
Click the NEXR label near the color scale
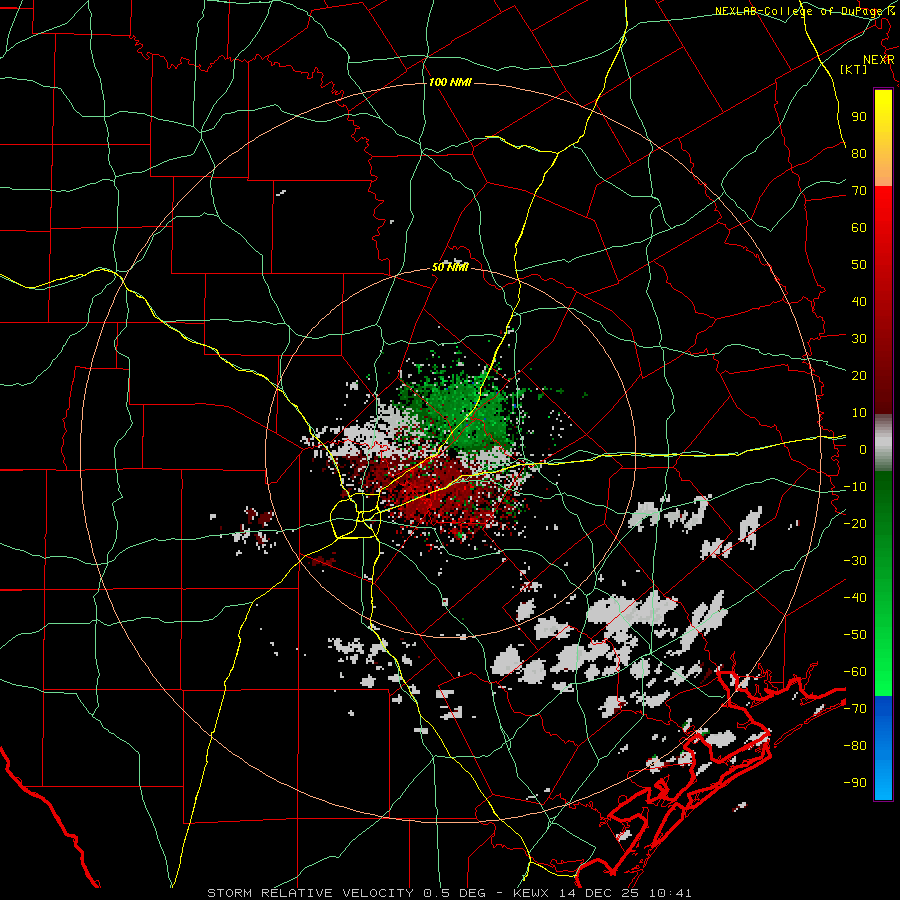878,60
